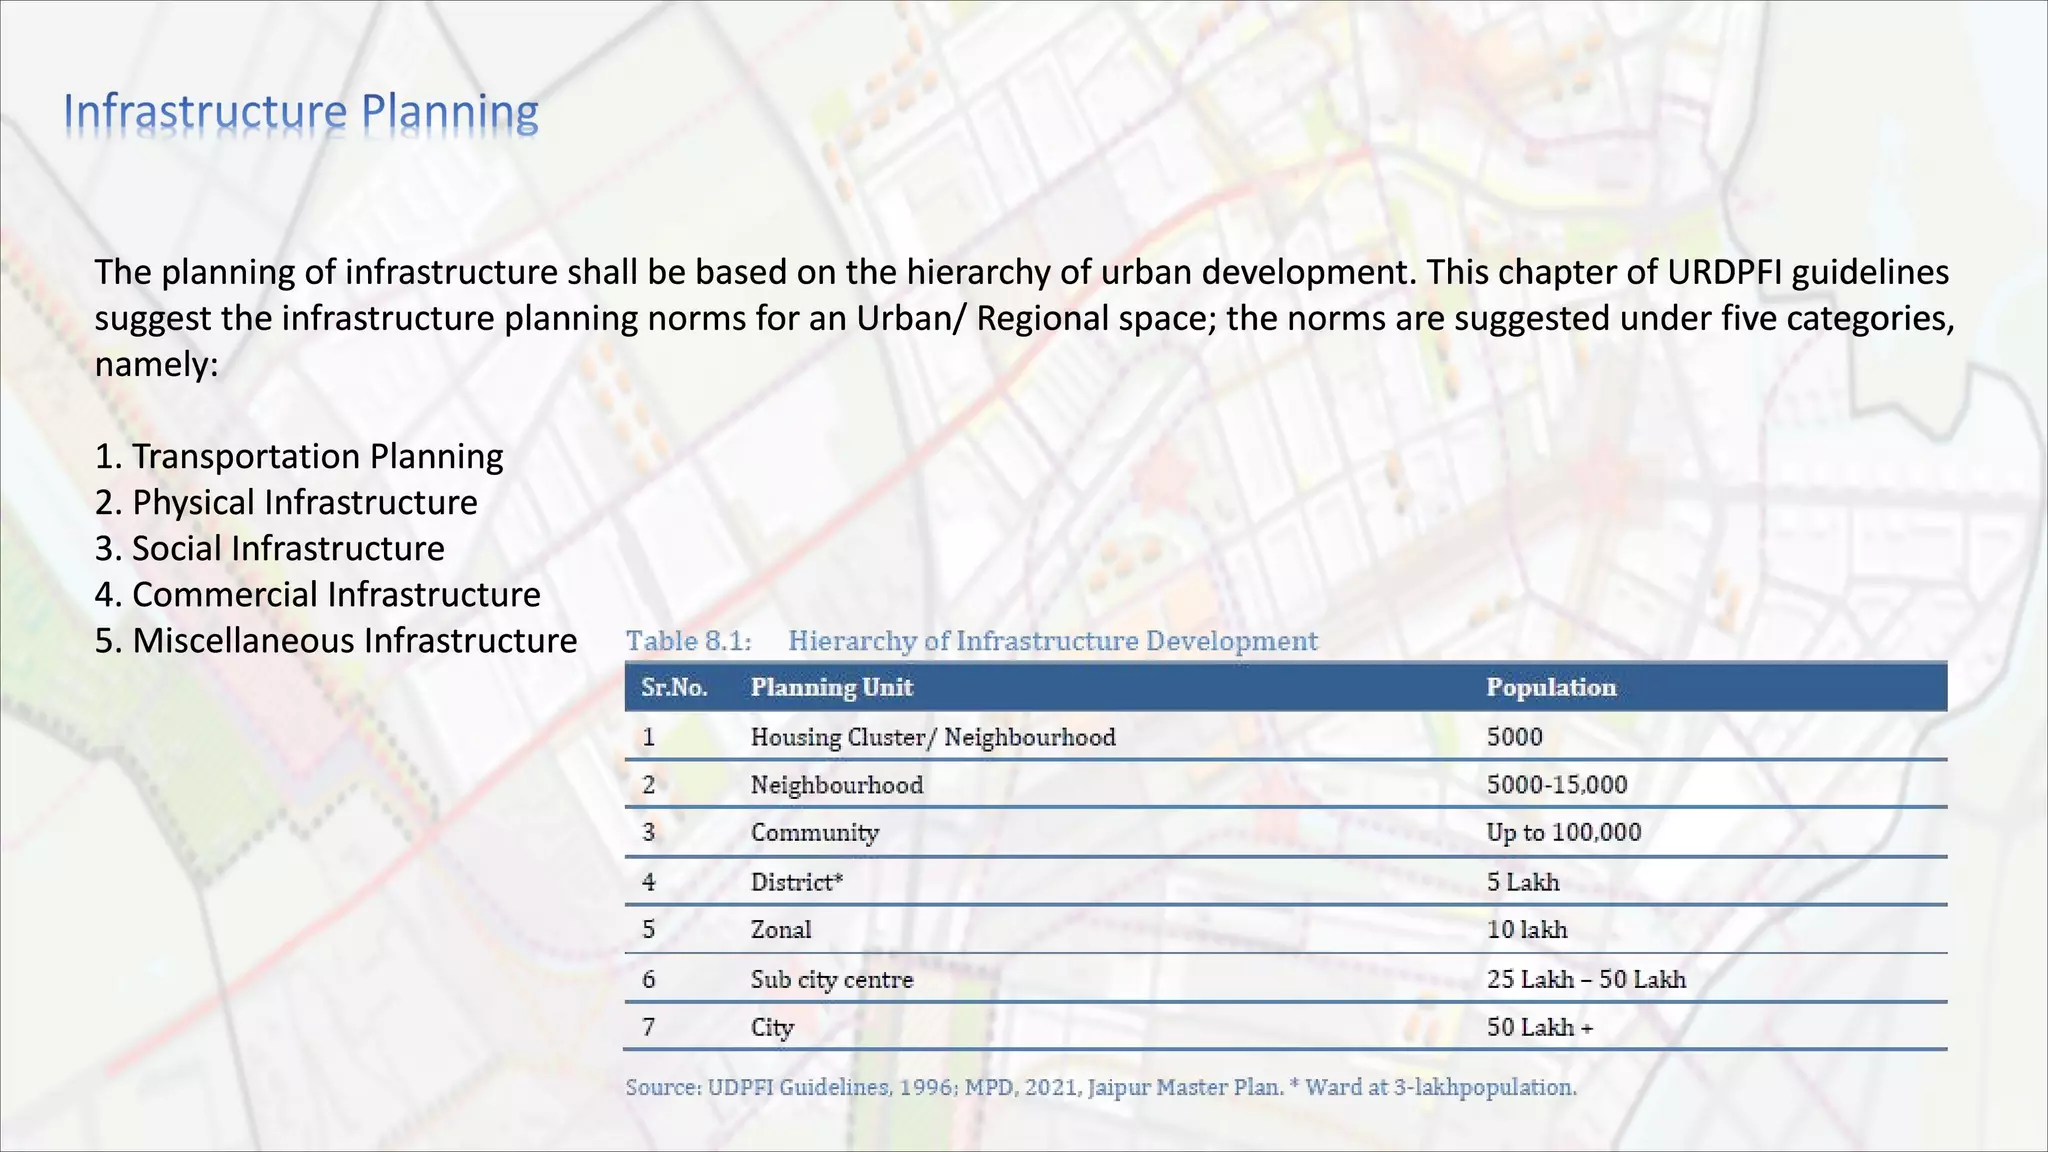Click the 'District*' planning unit cell

click(x=796, y=882)
